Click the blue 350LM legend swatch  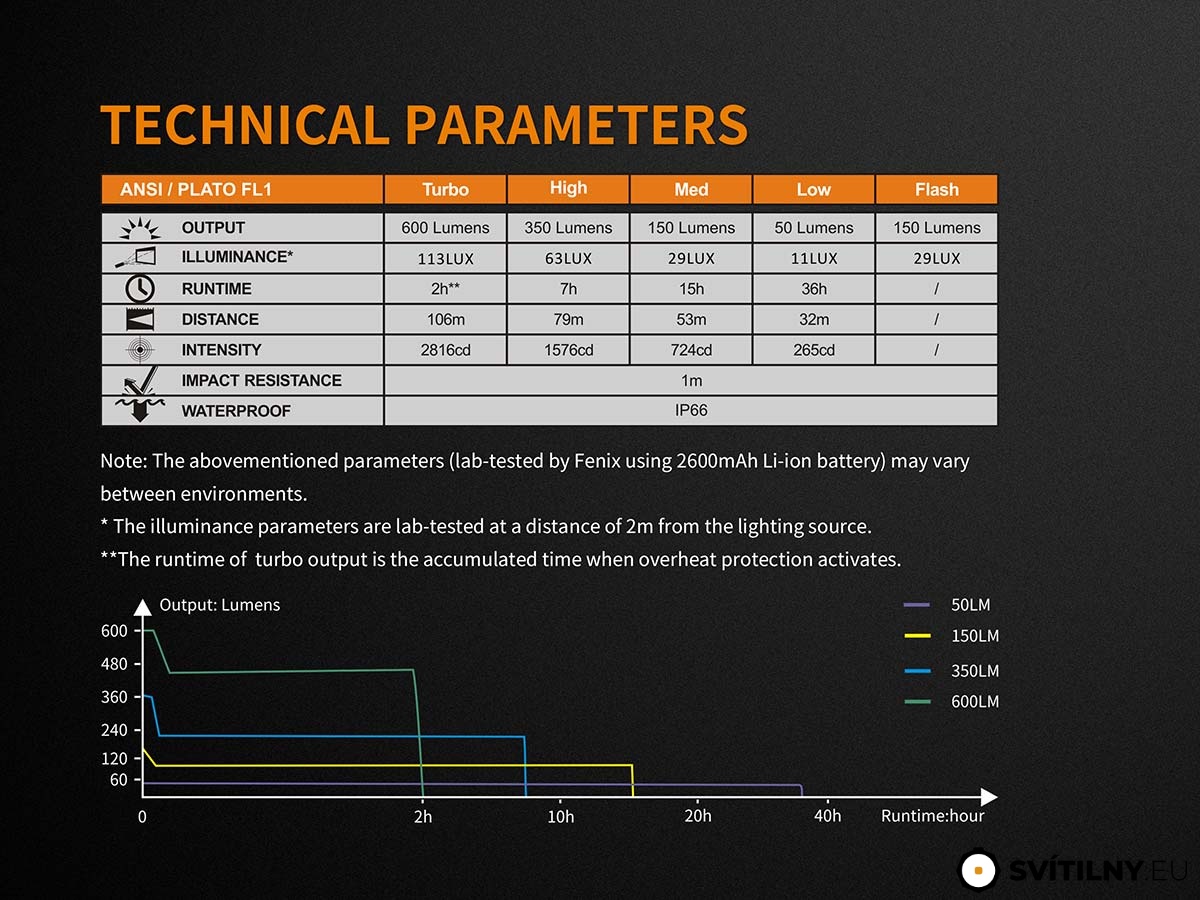click(917, 671)
